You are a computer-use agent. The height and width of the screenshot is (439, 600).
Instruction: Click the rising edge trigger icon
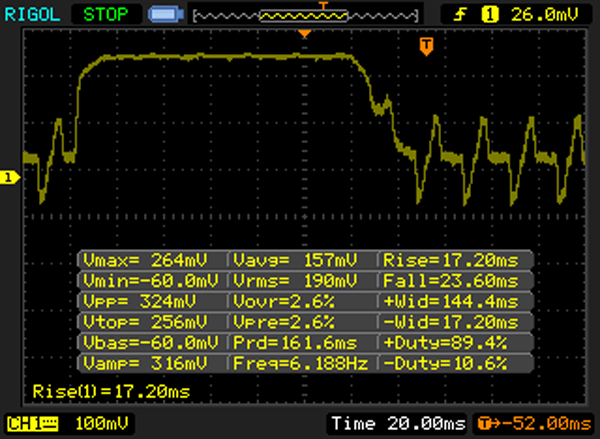(x=460, y=15)
